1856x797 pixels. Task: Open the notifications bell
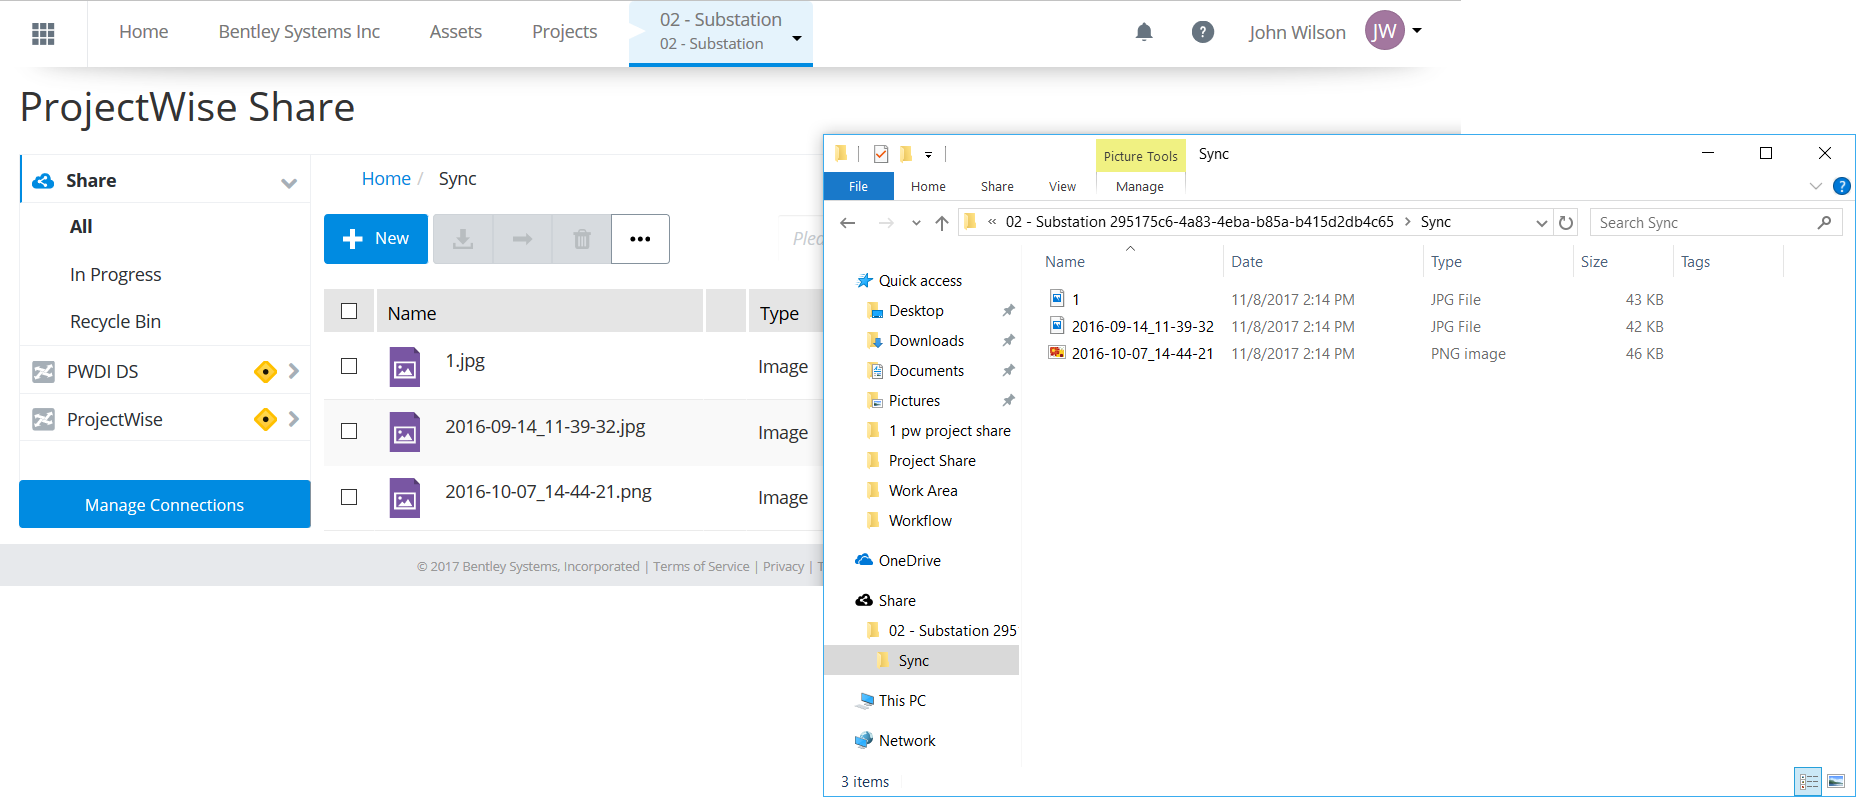(x=1144, y=32)
